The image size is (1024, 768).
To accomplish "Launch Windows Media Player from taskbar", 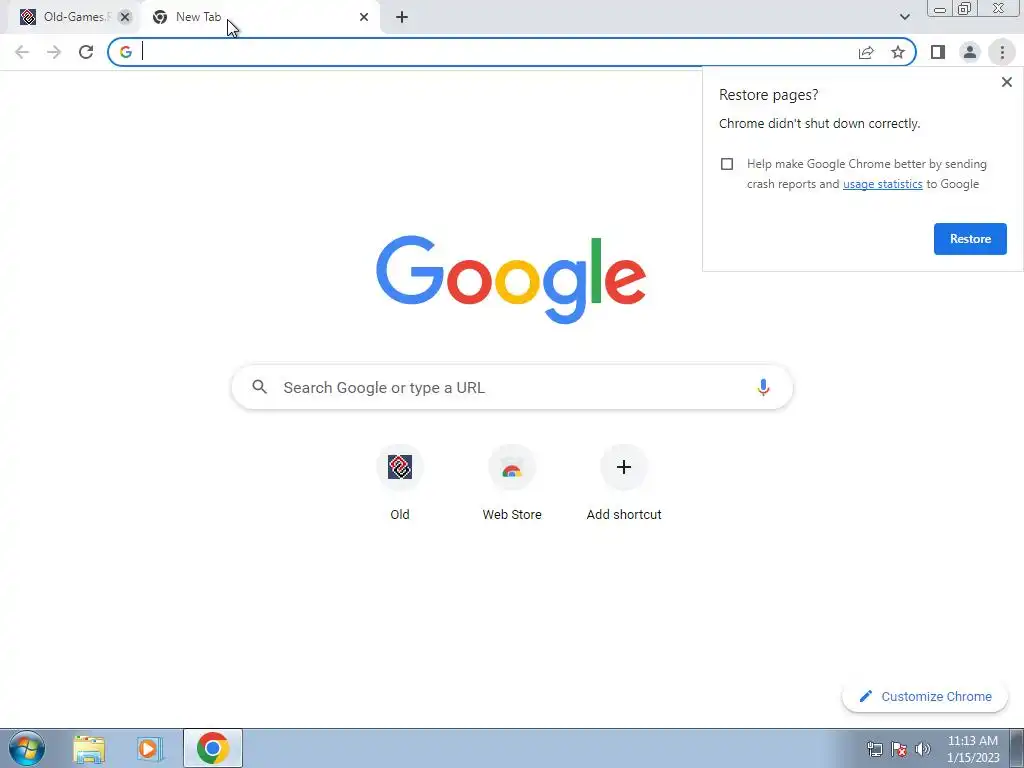I will point(149,749).
